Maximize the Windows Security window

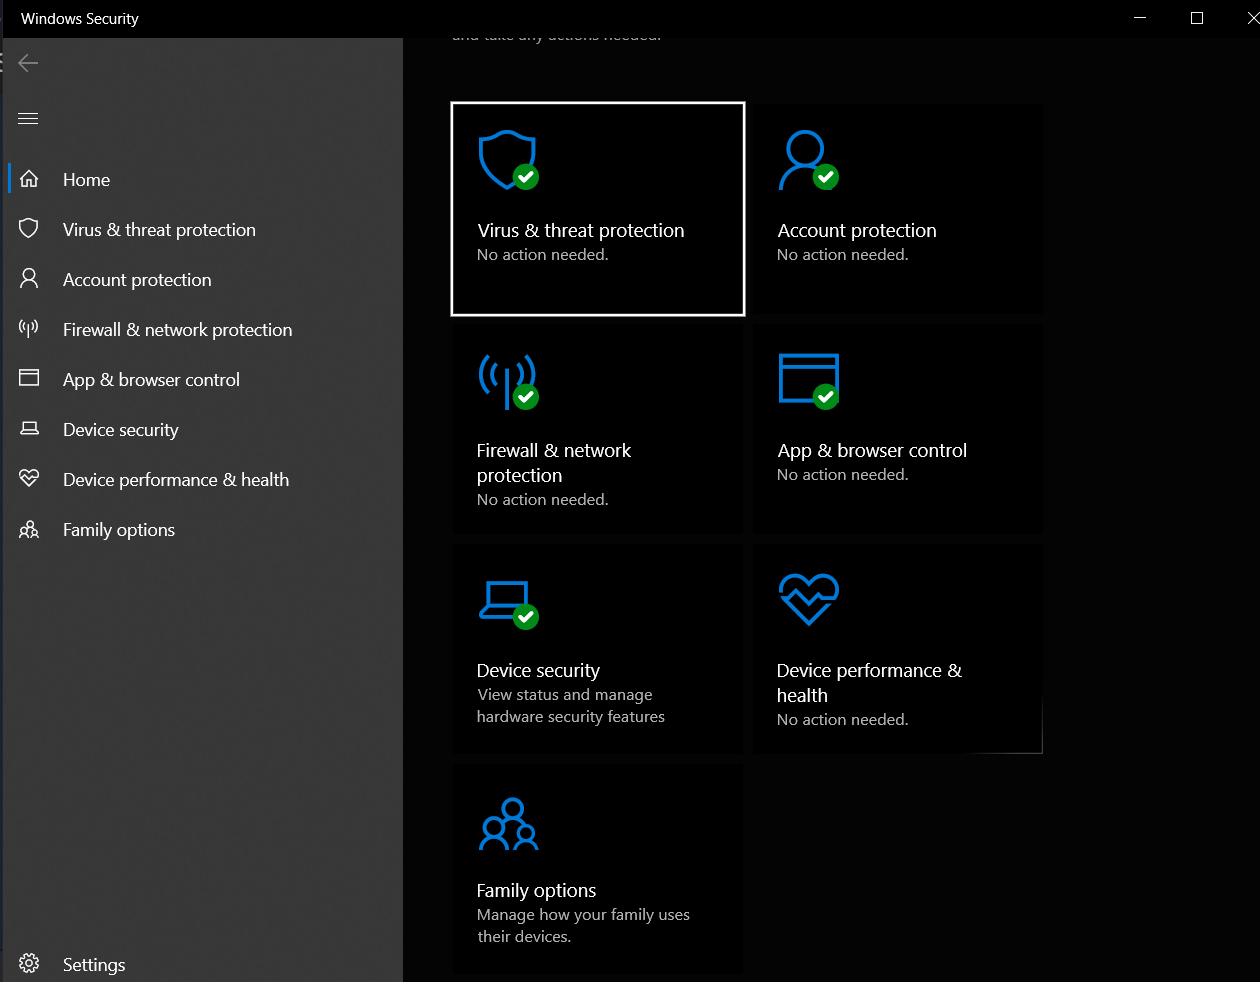pyautogui.click(x=1197, y=18)
